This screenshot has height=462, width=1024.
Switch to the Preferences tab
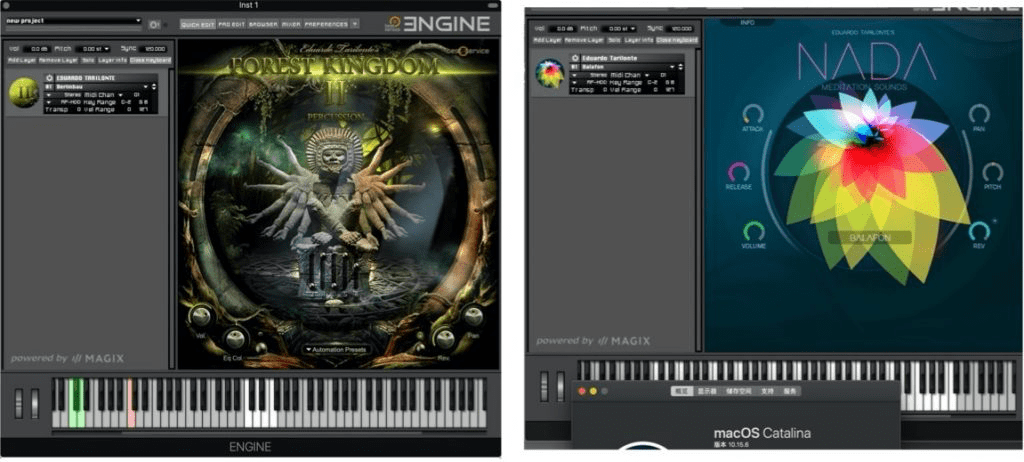pos(326,24)
